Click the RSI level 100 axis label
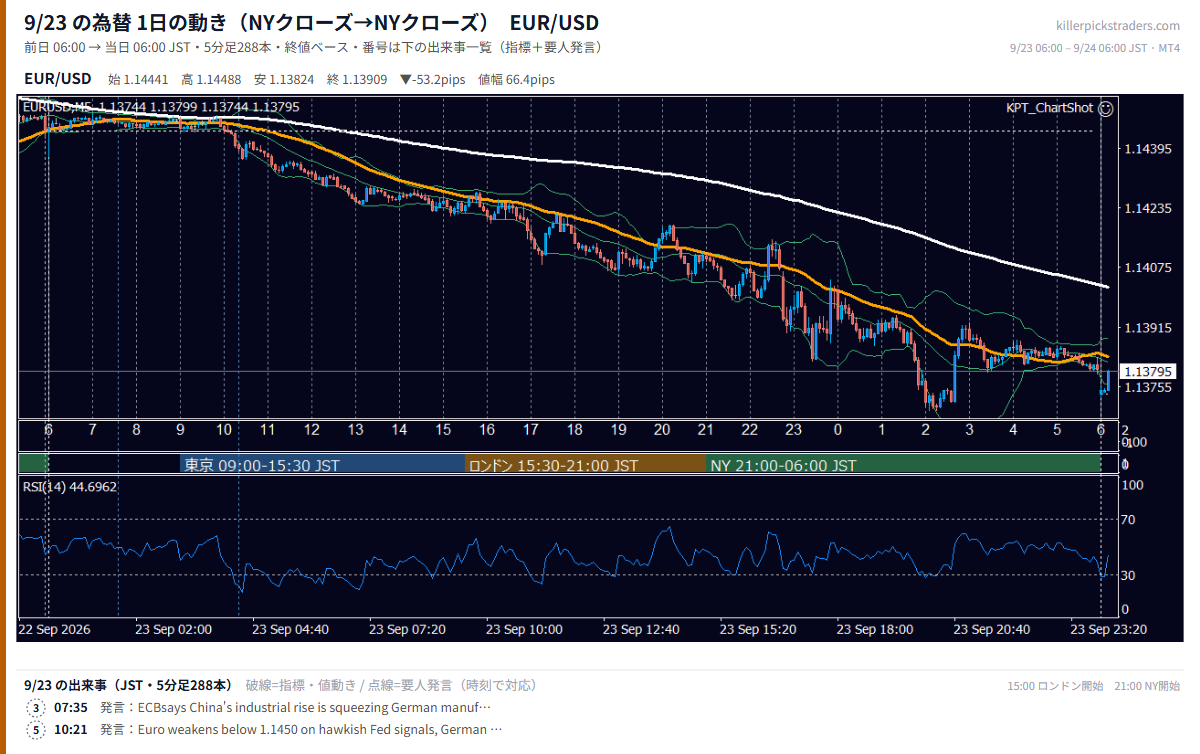1200x754 pixels. click(x=1134, y=485)
